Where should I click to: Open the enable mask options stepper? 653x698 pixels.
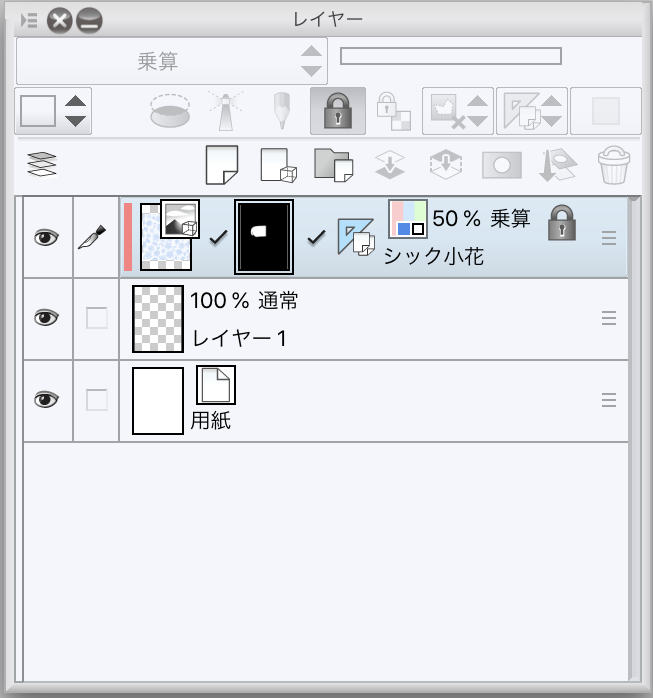pos(458,111)
